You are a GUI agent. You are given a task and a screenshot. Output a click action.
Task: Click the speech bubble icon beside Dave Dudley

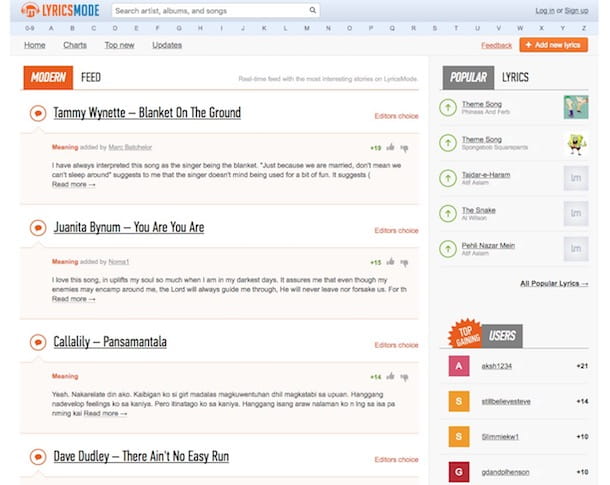tap(38, 457)
